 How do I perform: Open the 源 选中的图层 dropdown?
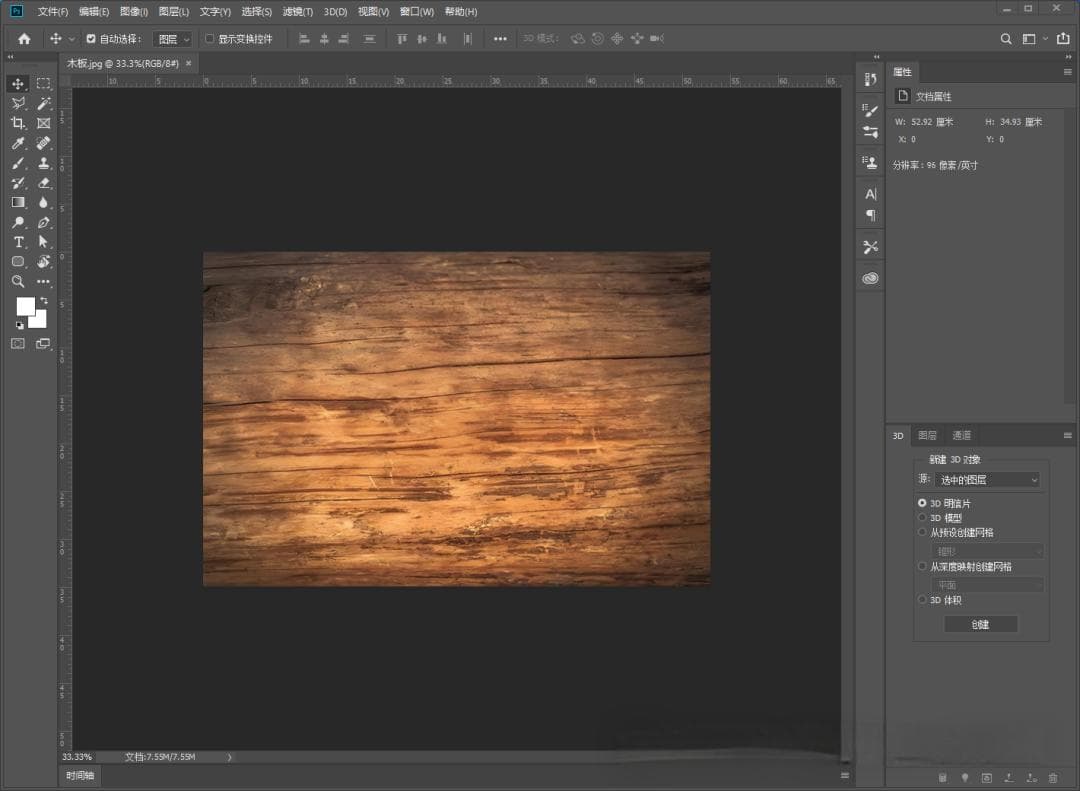pyautogui.click(x=988, y=480)
